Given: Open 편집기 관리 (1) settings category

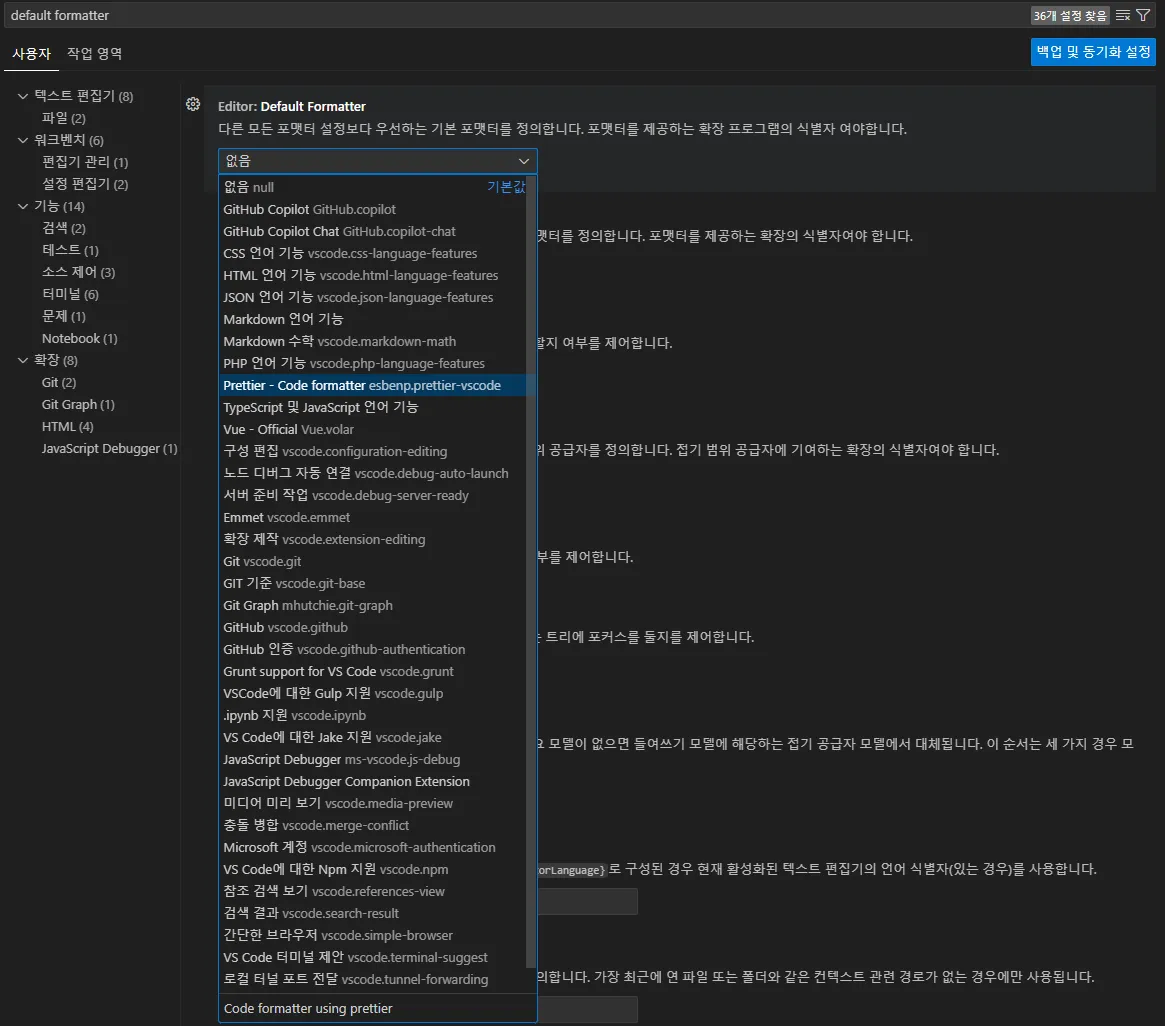Looking at the screenshot, I should [x=85, y=161].
